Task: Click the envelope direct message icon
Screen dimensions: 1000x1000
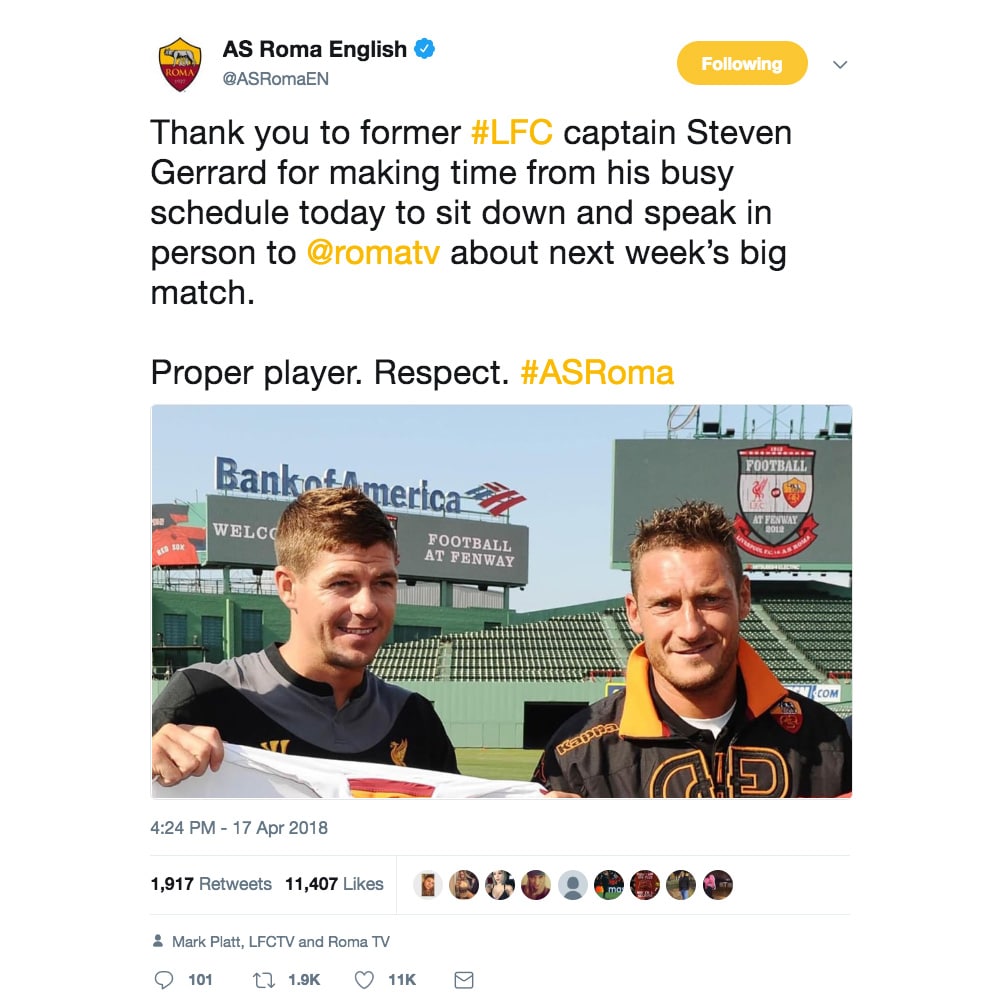Action: point(464,980)
